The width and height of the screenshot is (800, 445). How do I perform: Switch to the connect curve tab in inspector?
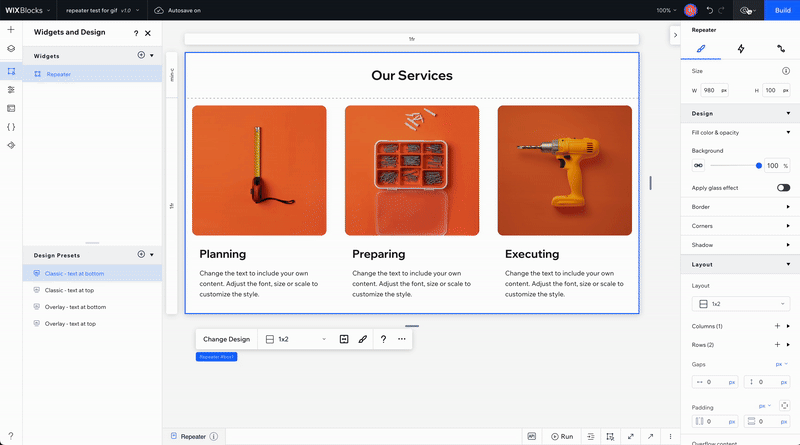[781, 48]
